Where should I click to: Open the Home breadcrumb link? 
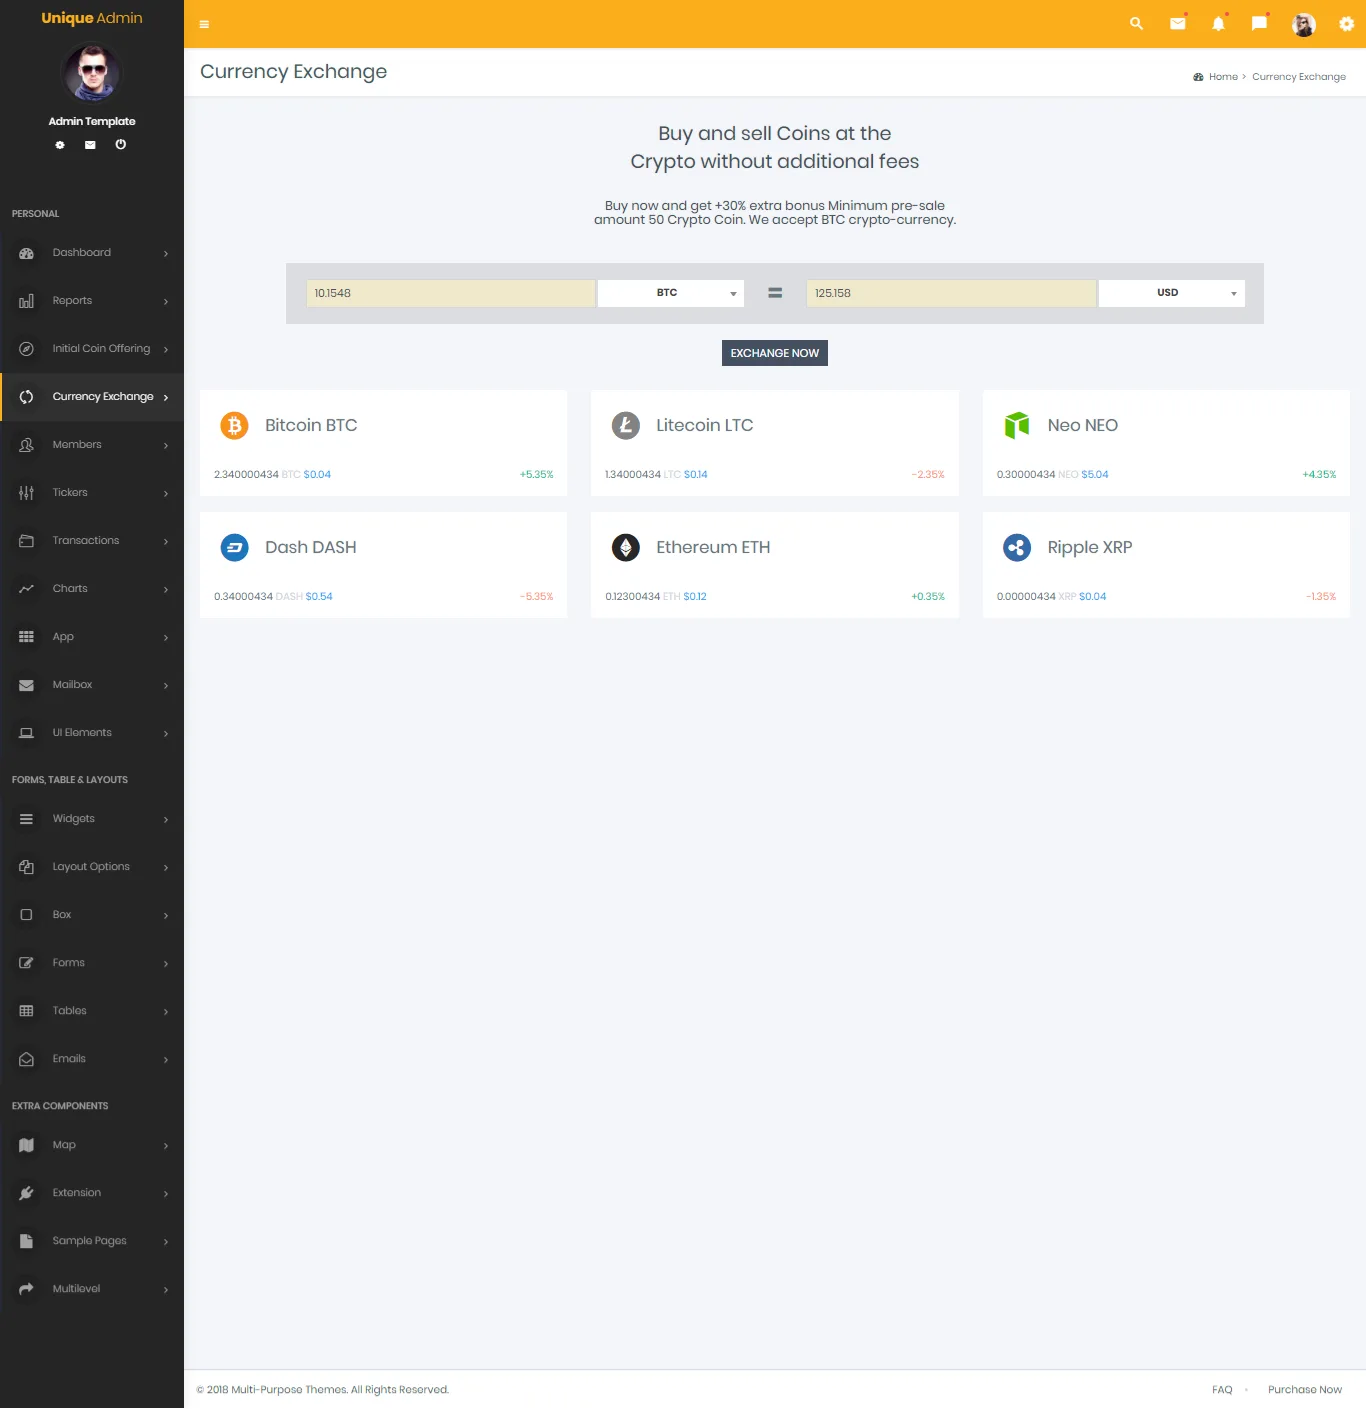[1222, 76]
